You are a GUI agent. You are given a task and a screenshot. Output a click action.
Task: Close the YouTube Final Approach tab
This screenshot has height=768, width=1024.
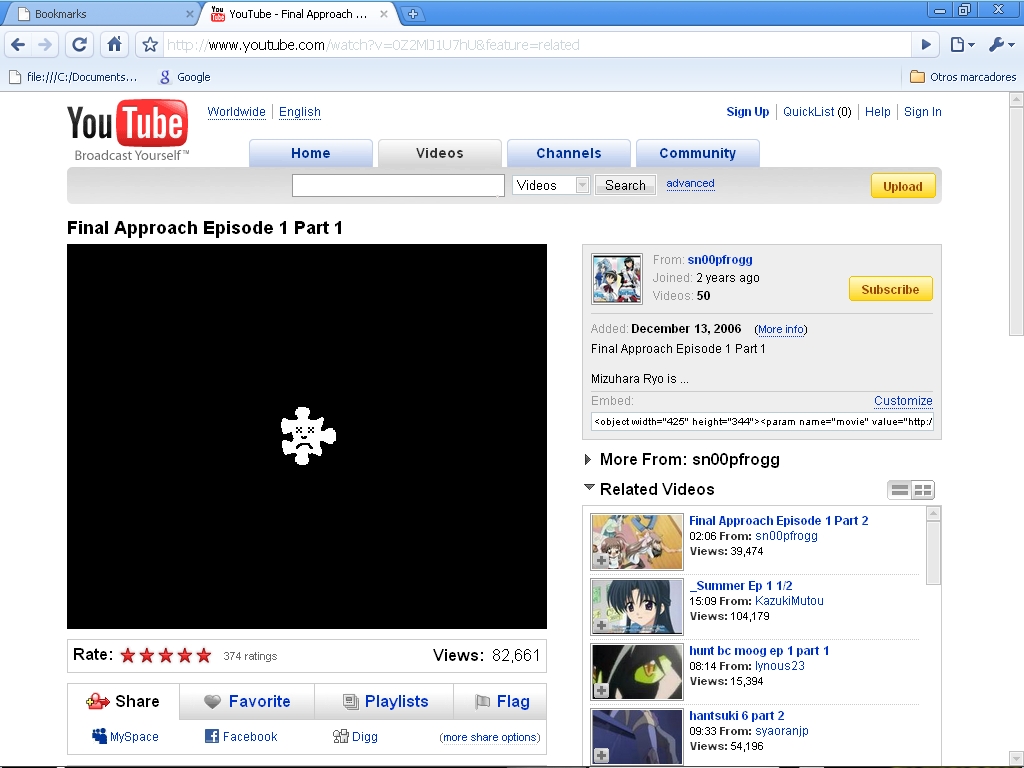point(384,14)
